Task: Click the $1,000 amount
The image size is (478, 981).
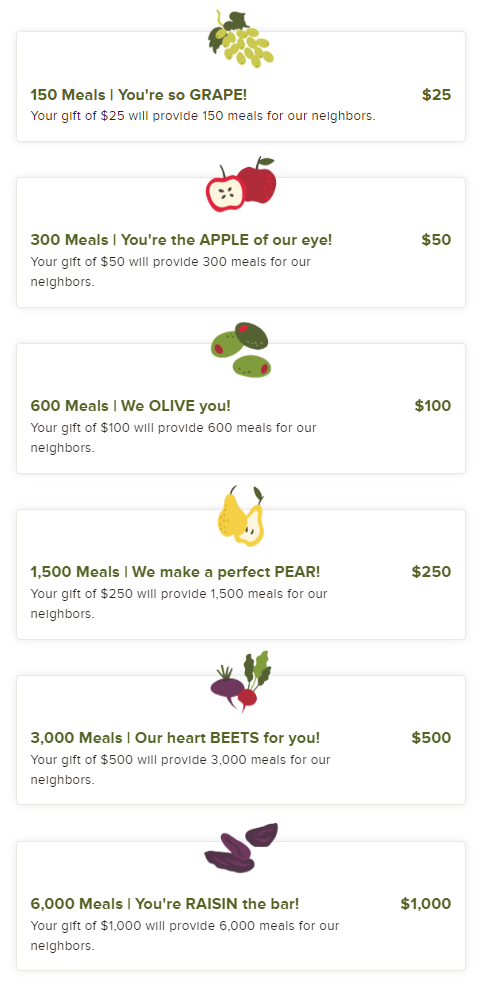Action: pyautogui.click(x=425, y=904)
